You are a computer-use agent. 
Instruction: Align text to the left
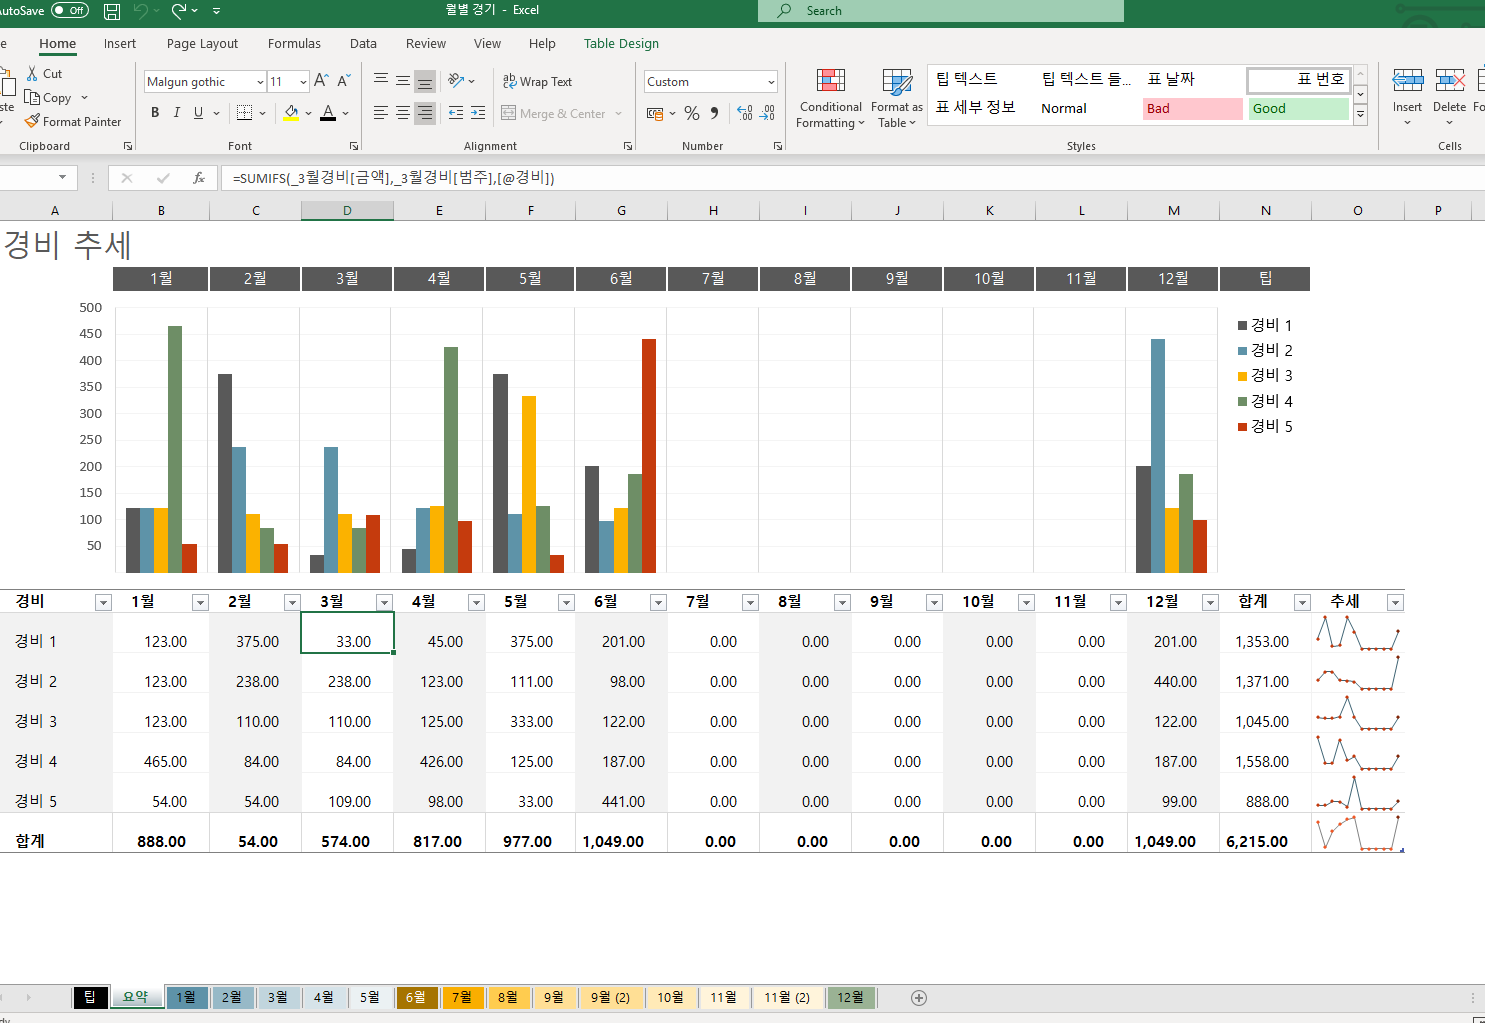point(381,113)
